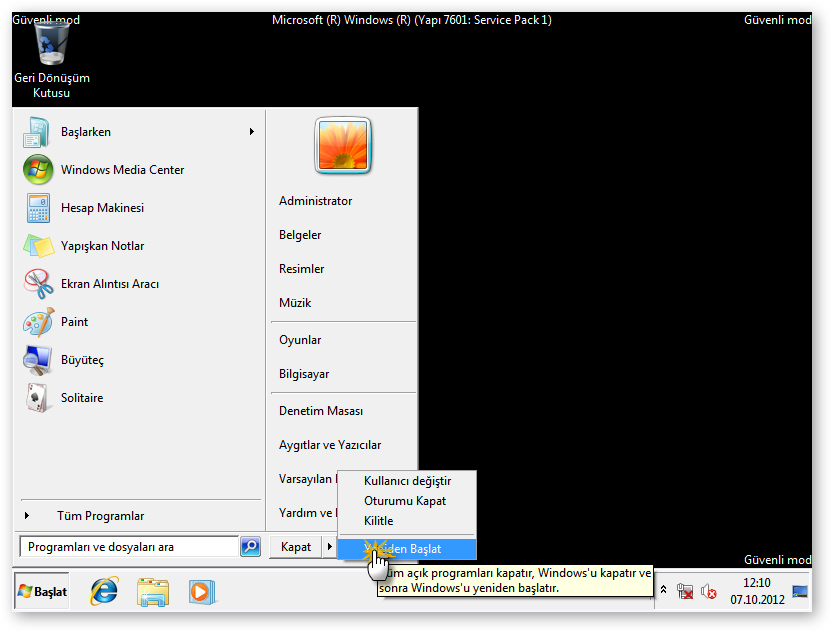Click the Ekran Alıntısı Aracı label
This screenshot has width=832, height=632.
pos(110,284)
